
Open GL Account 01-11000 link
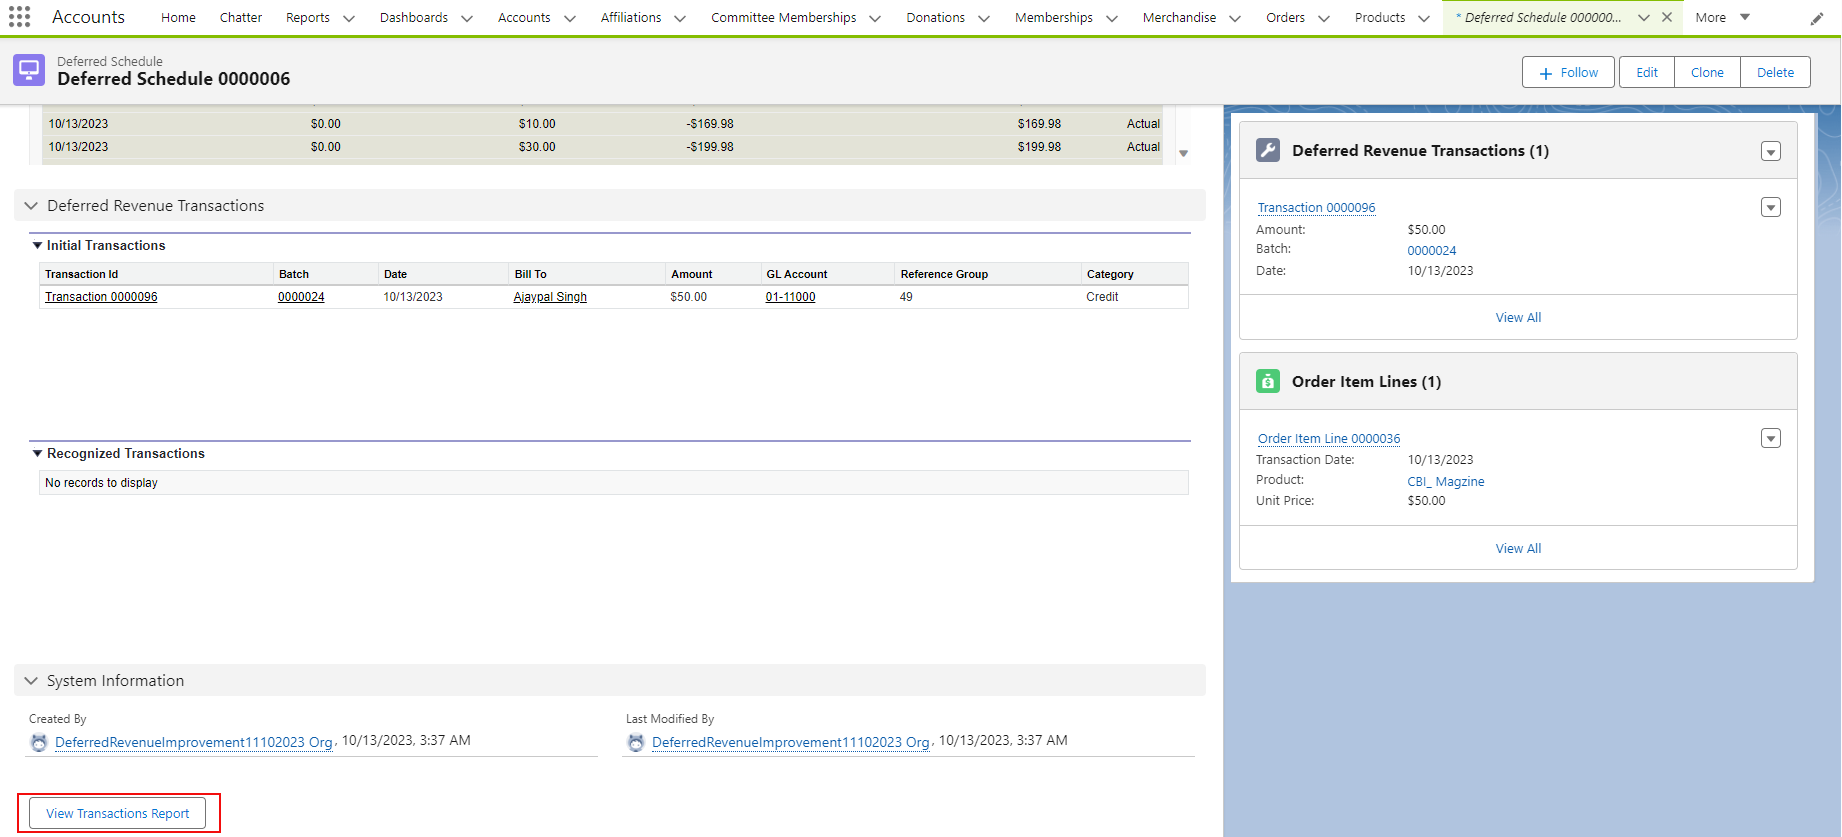(790, 297)
